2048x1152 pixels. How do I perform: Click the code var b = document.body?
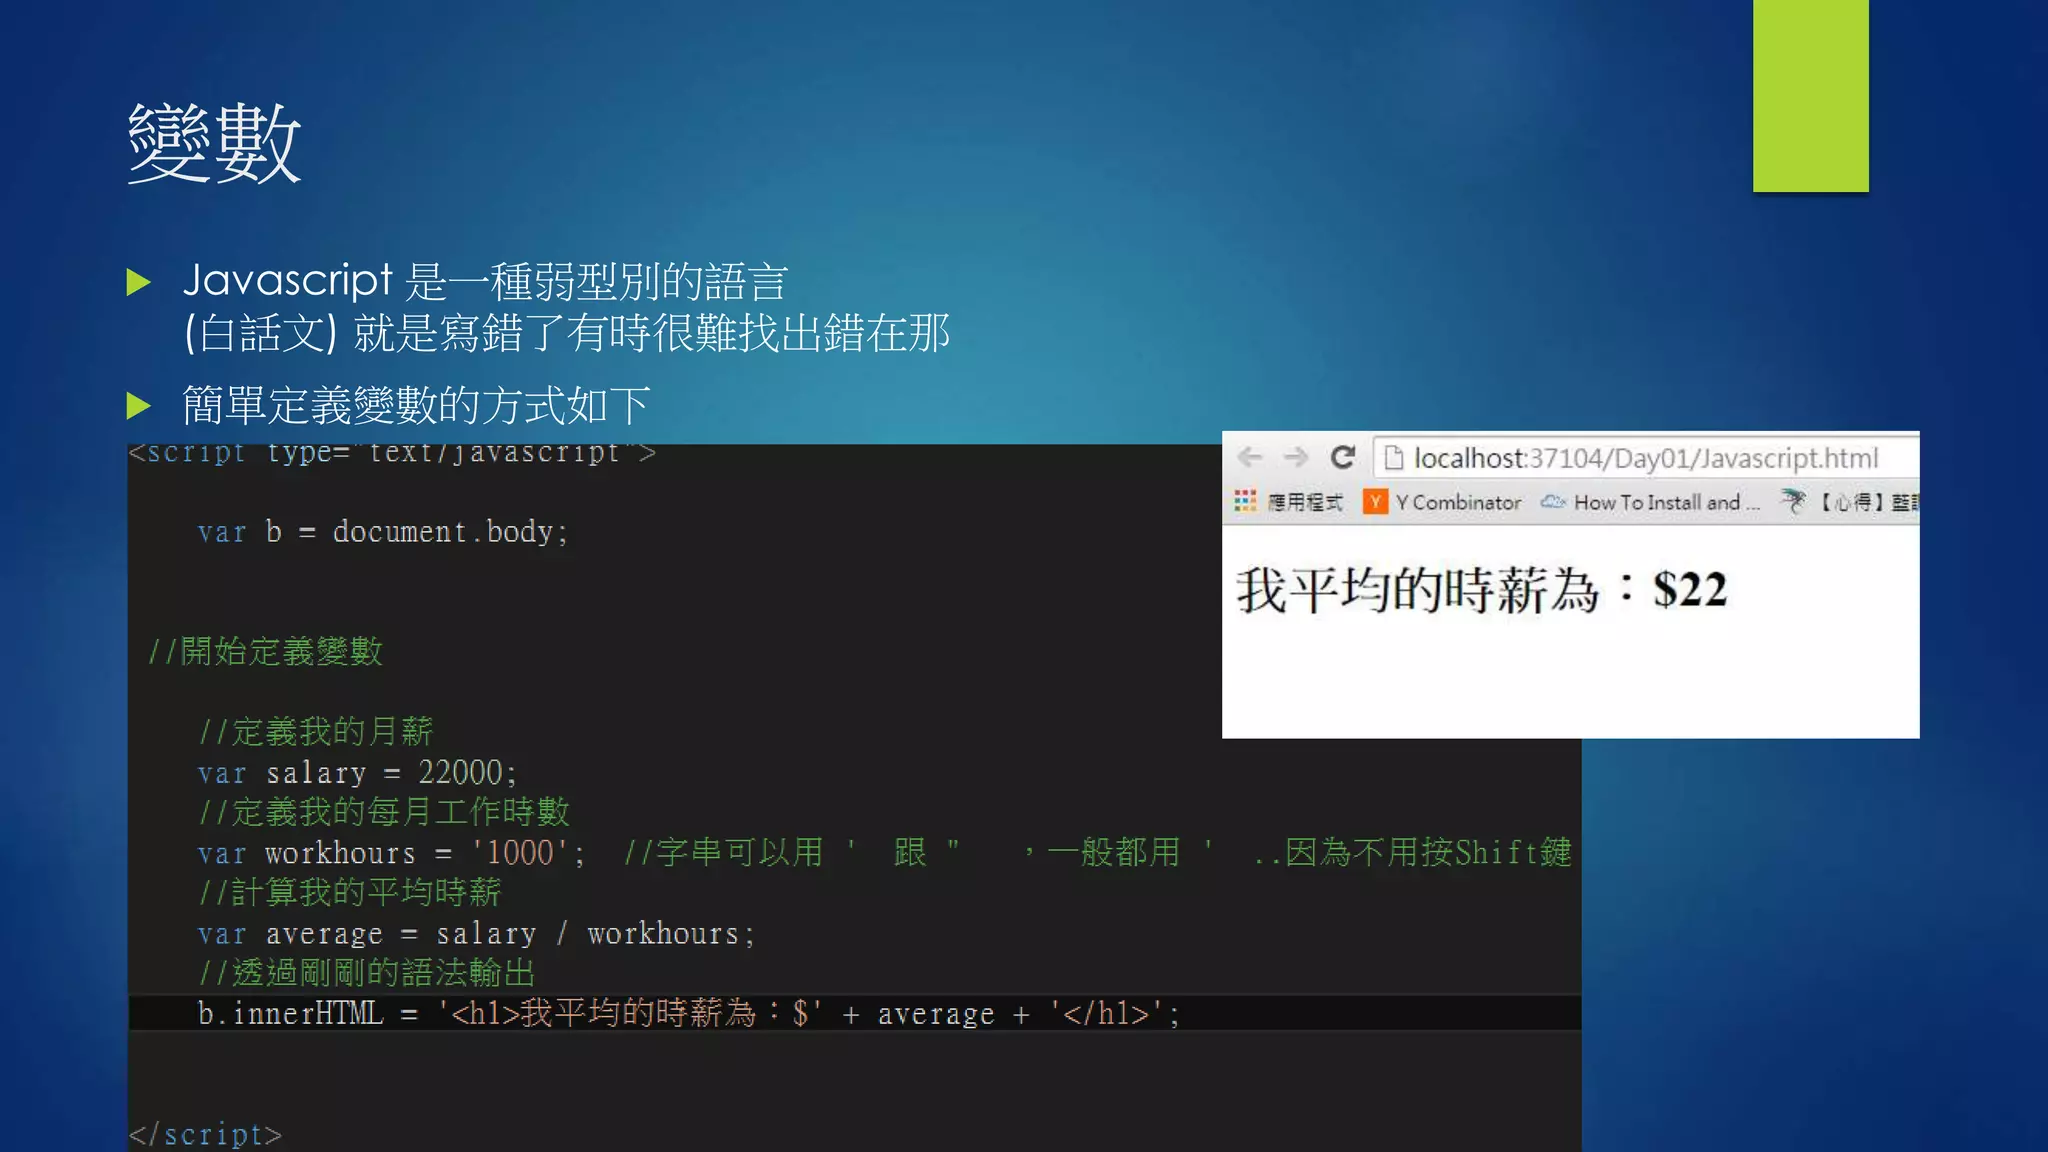383,532
